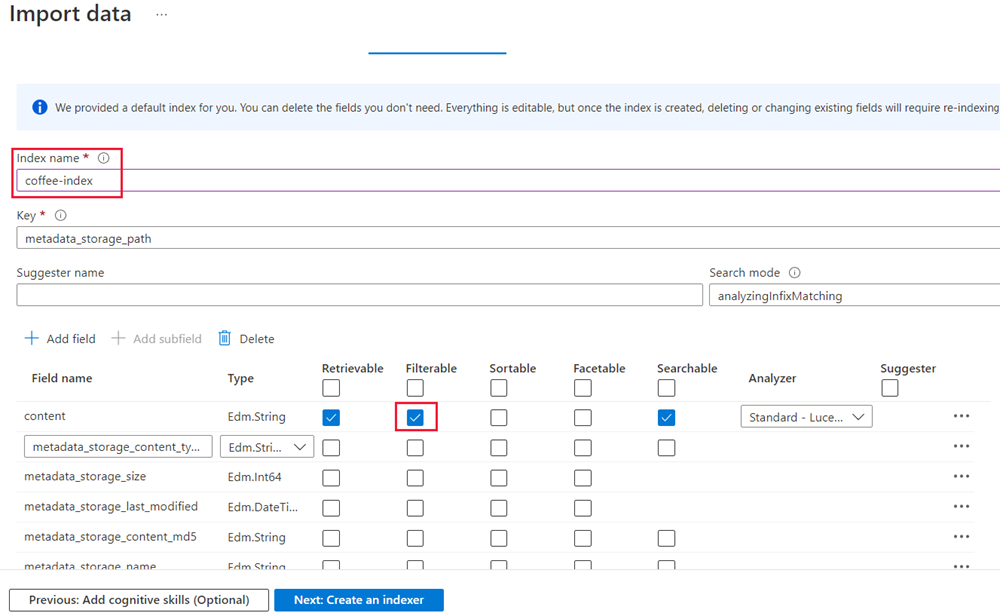Image resolution: width=1000 pixels, height=616 pixels.
Task: Click the blue information icon in the banner
Action: 40,107
